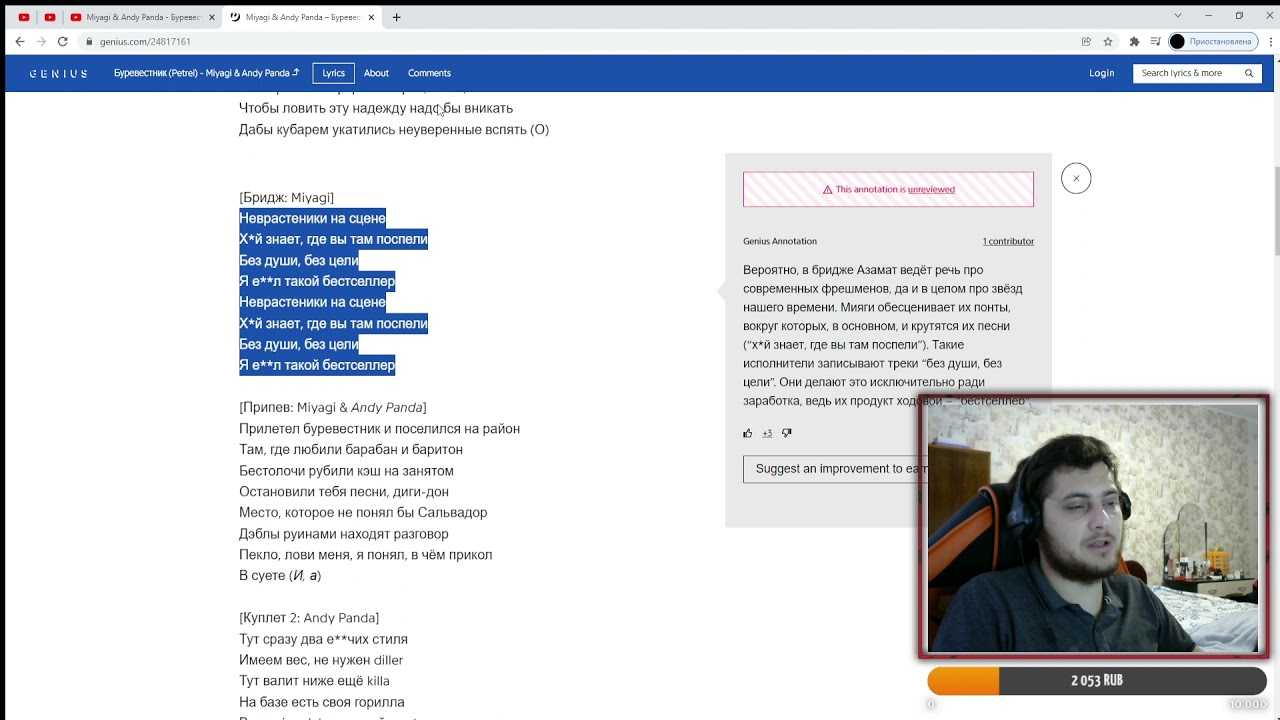Click the search magnifier icon
The height and width of the screenshot is (720, 1280).
[1249, 73]
